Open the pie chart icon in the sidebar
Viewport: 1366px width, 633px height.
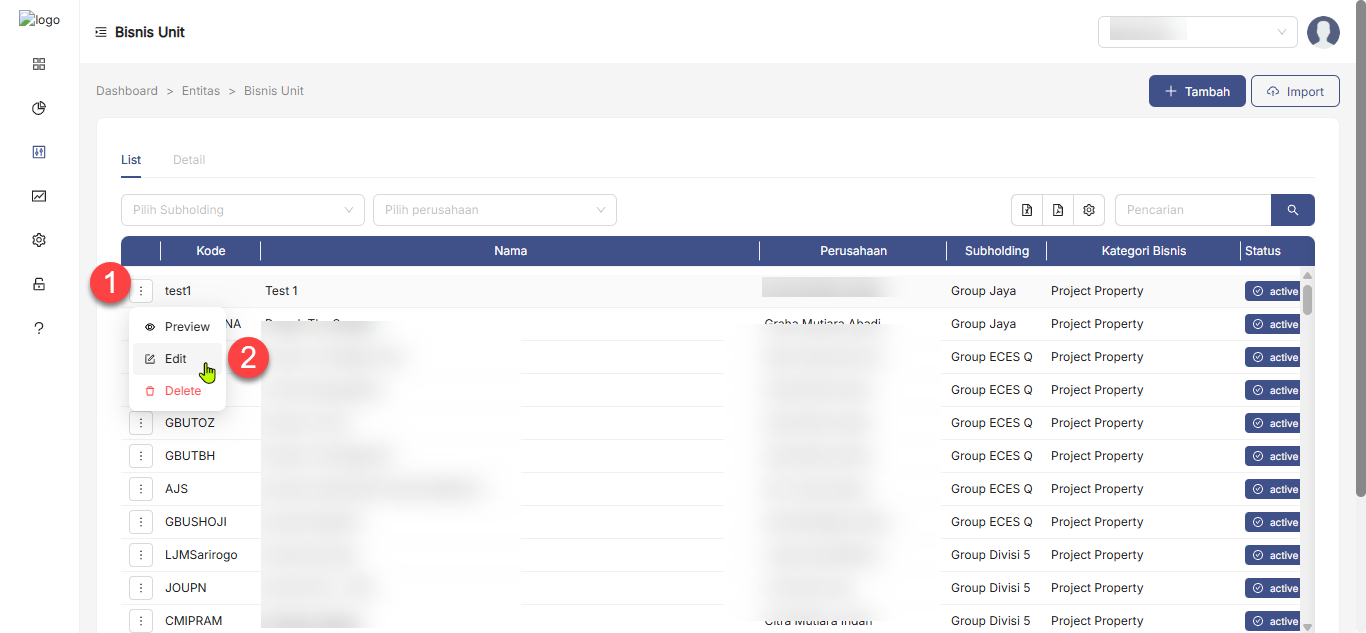pos(39,108)
